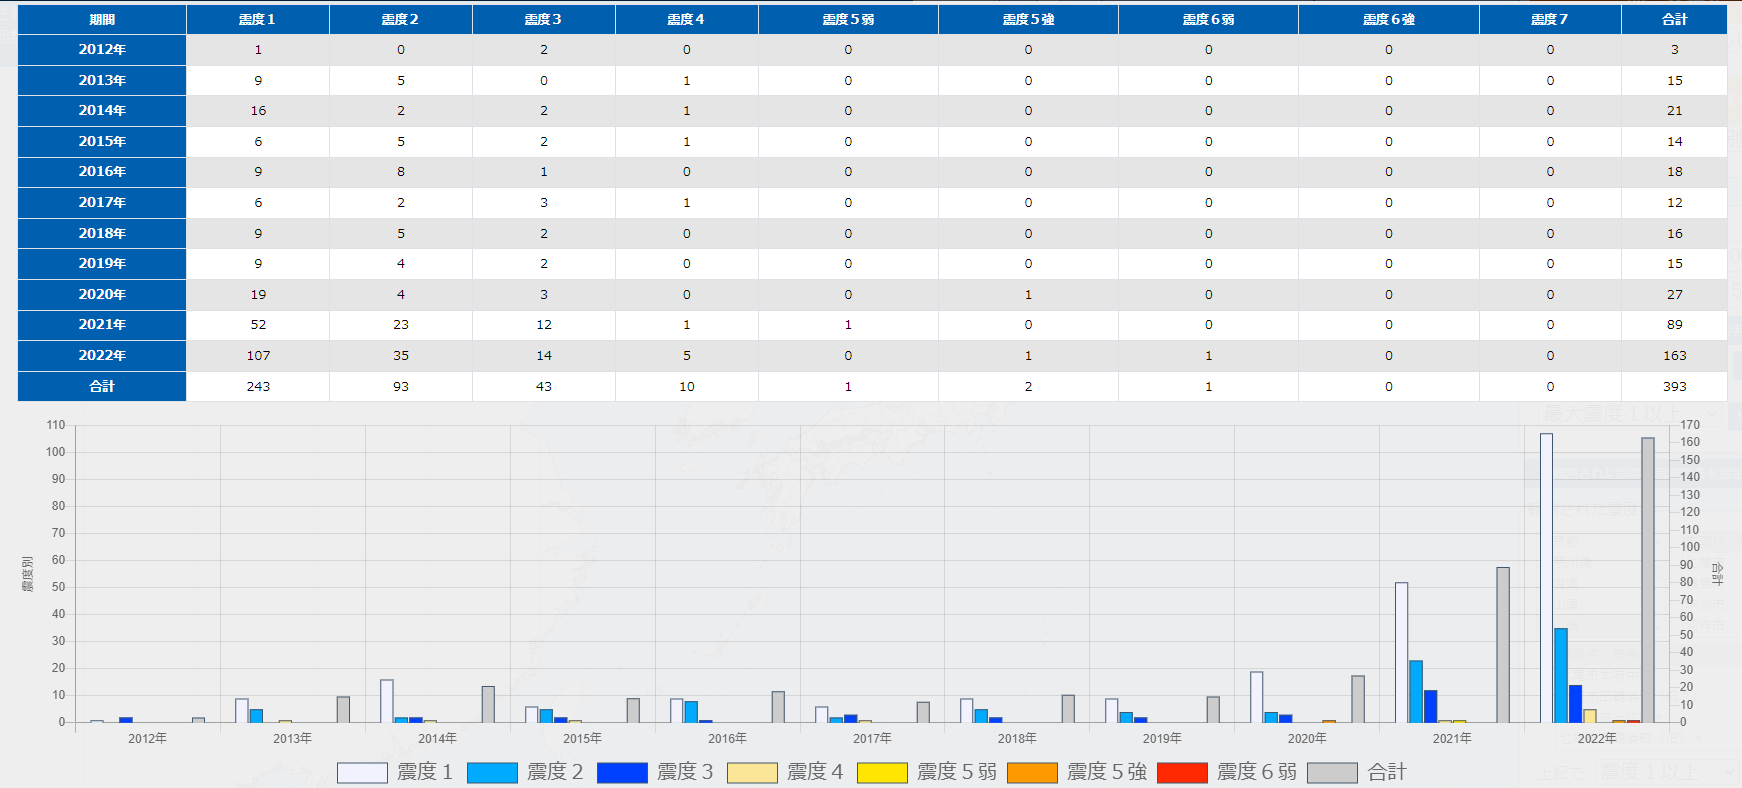Toggle the 震度3 dark-blue legend swatch
Viewport: 1742px width, 788px height.
click(x=622, y=772)
